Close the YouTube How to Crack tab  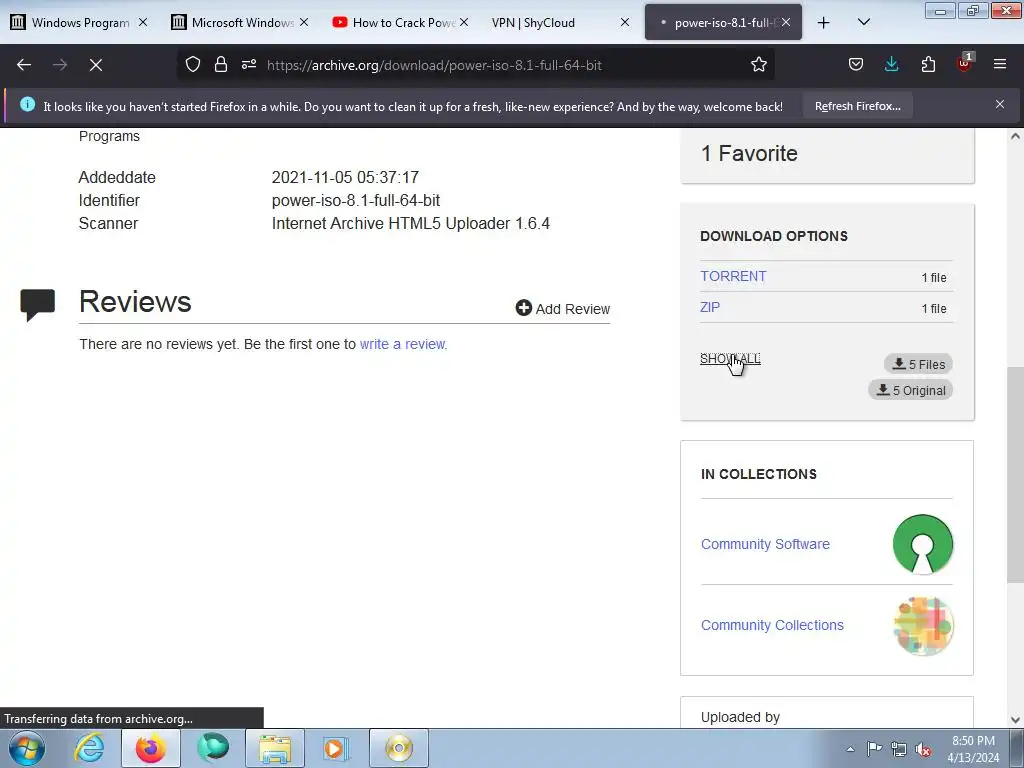pos(464,22)
